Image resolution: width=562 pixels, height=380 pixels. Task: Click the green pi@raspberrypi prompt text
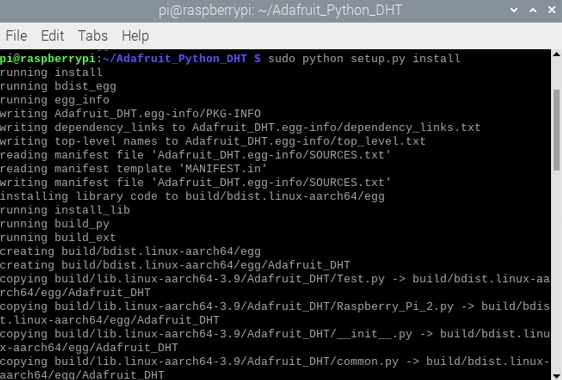(x=48, y=58)
